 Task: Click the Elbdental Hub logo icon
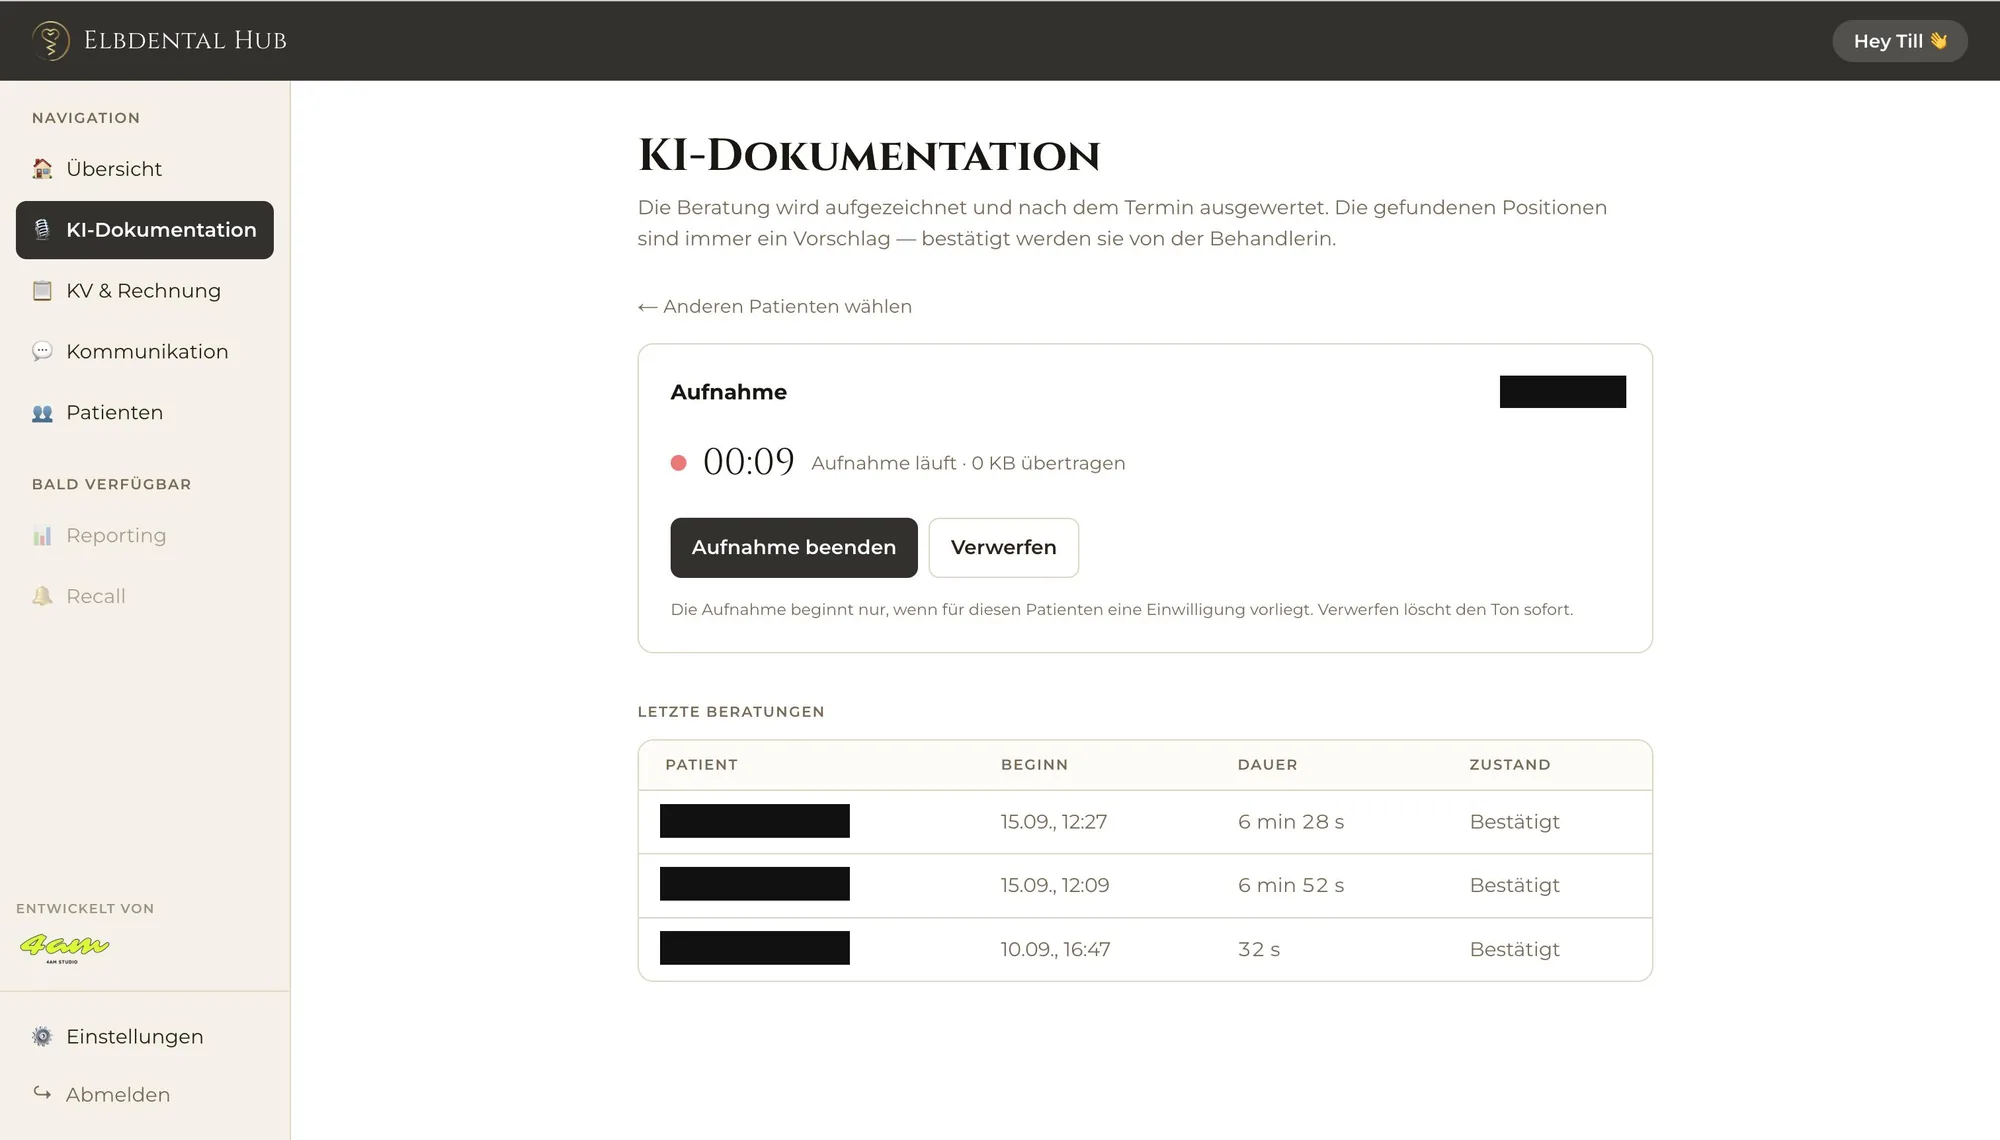pyautogui.click(x=51, y=41)
